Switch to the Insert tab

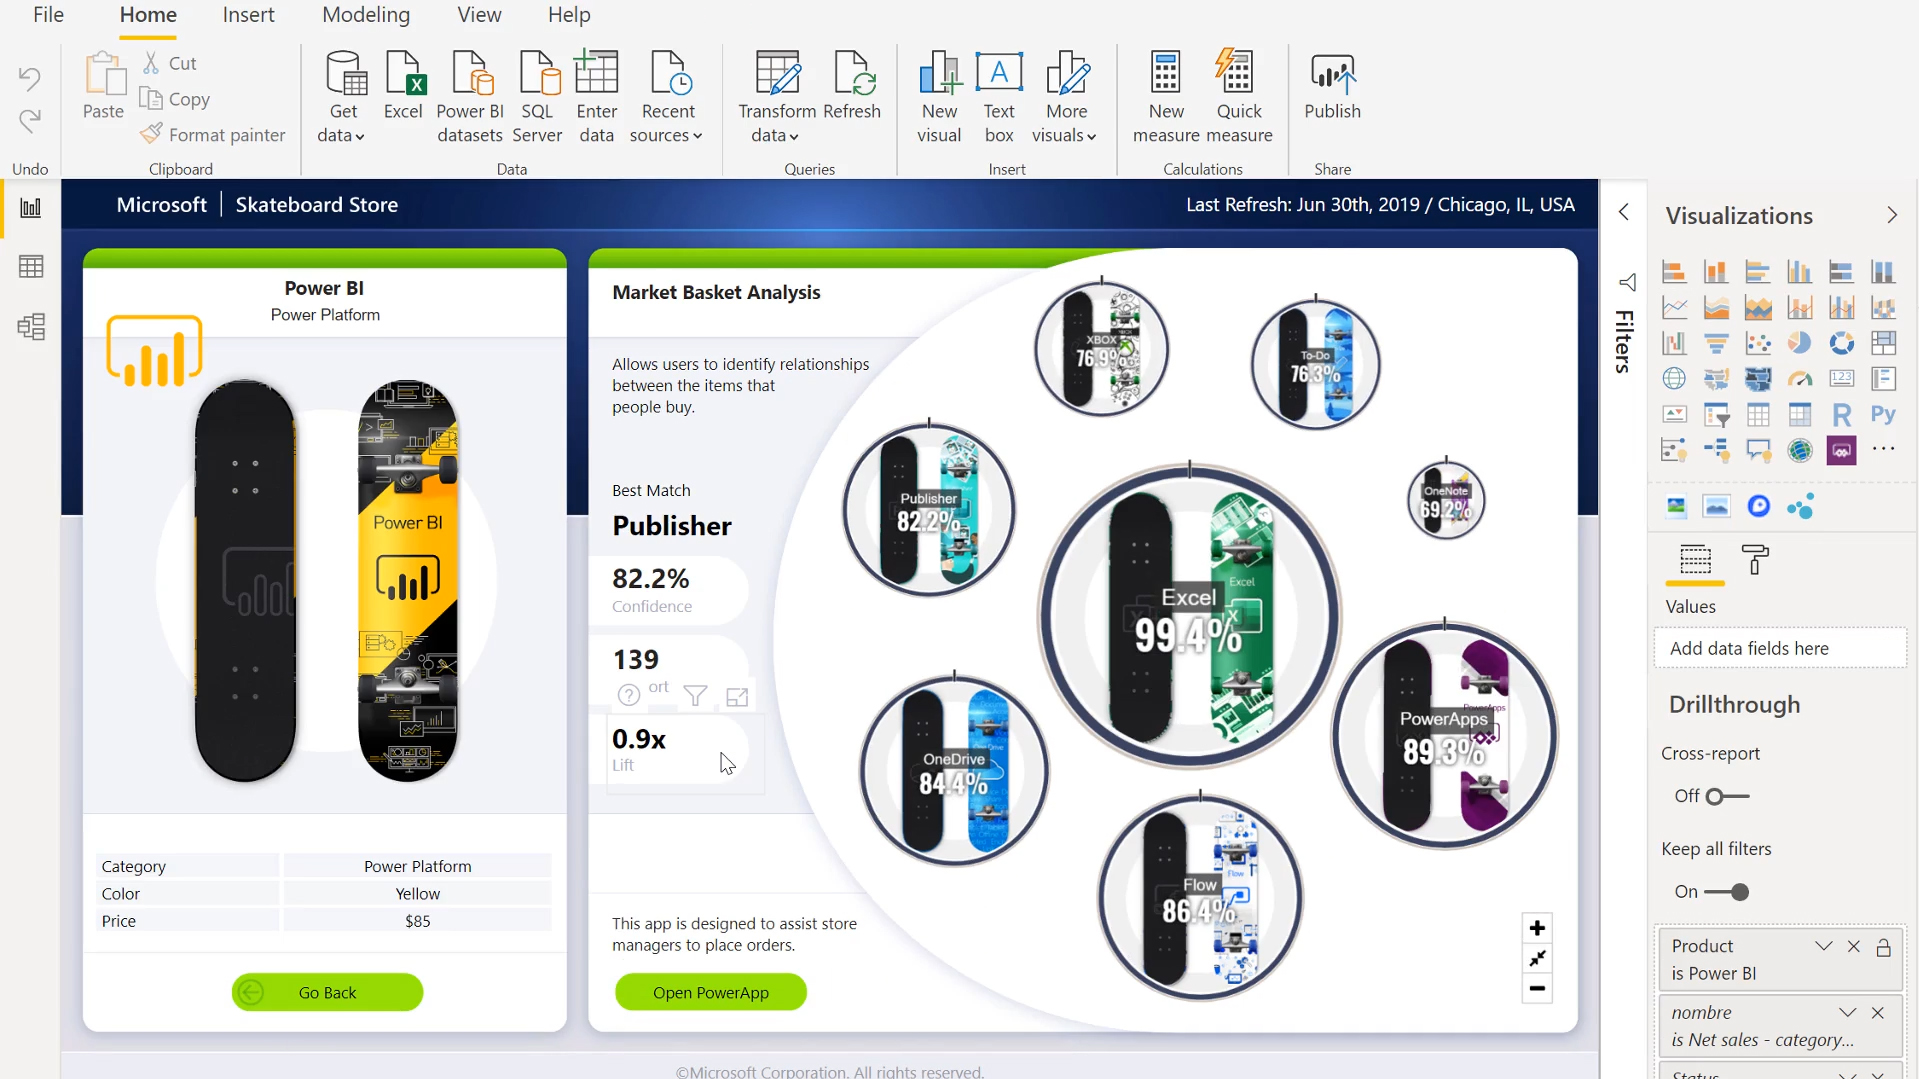(x=248, y=15)
